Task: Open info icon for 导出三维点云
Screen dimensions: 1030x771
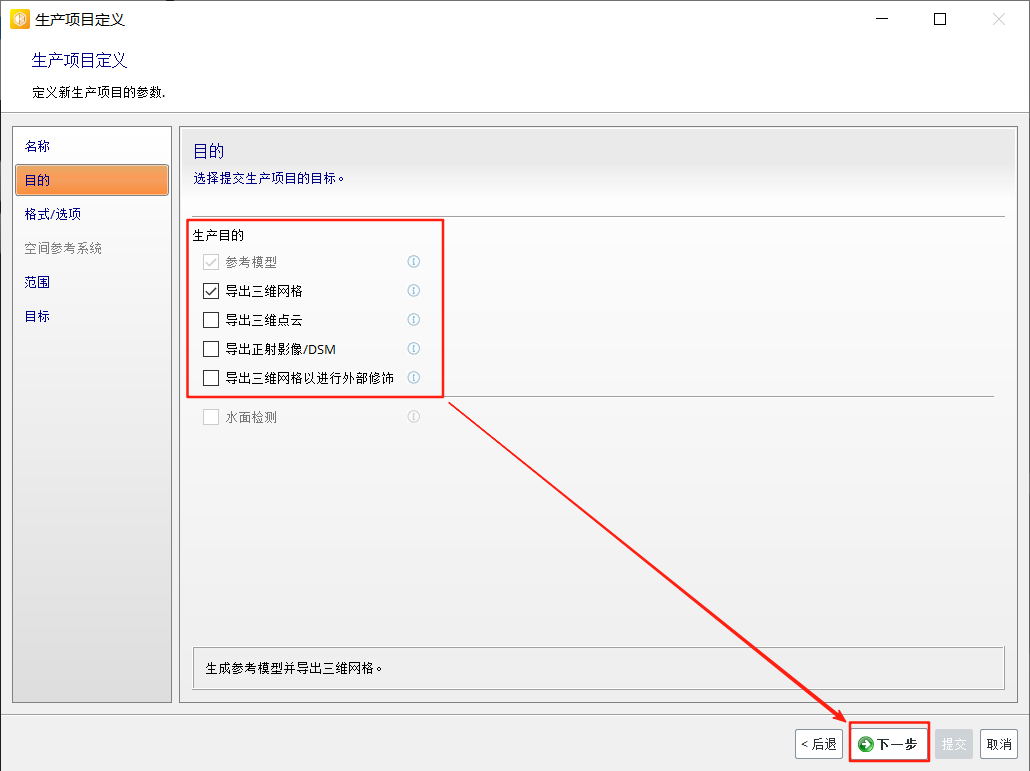Action: coord(413,320)
